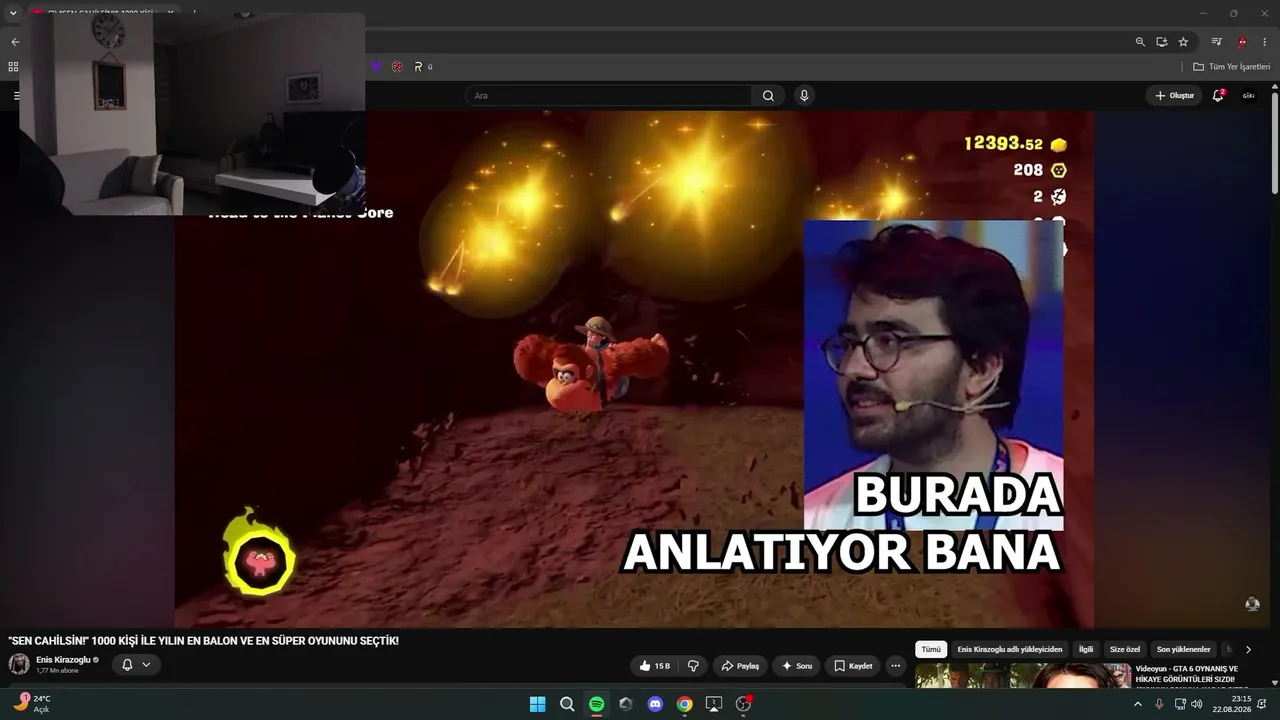
Task: Open volume control in tray
Action: point(1197,704)
